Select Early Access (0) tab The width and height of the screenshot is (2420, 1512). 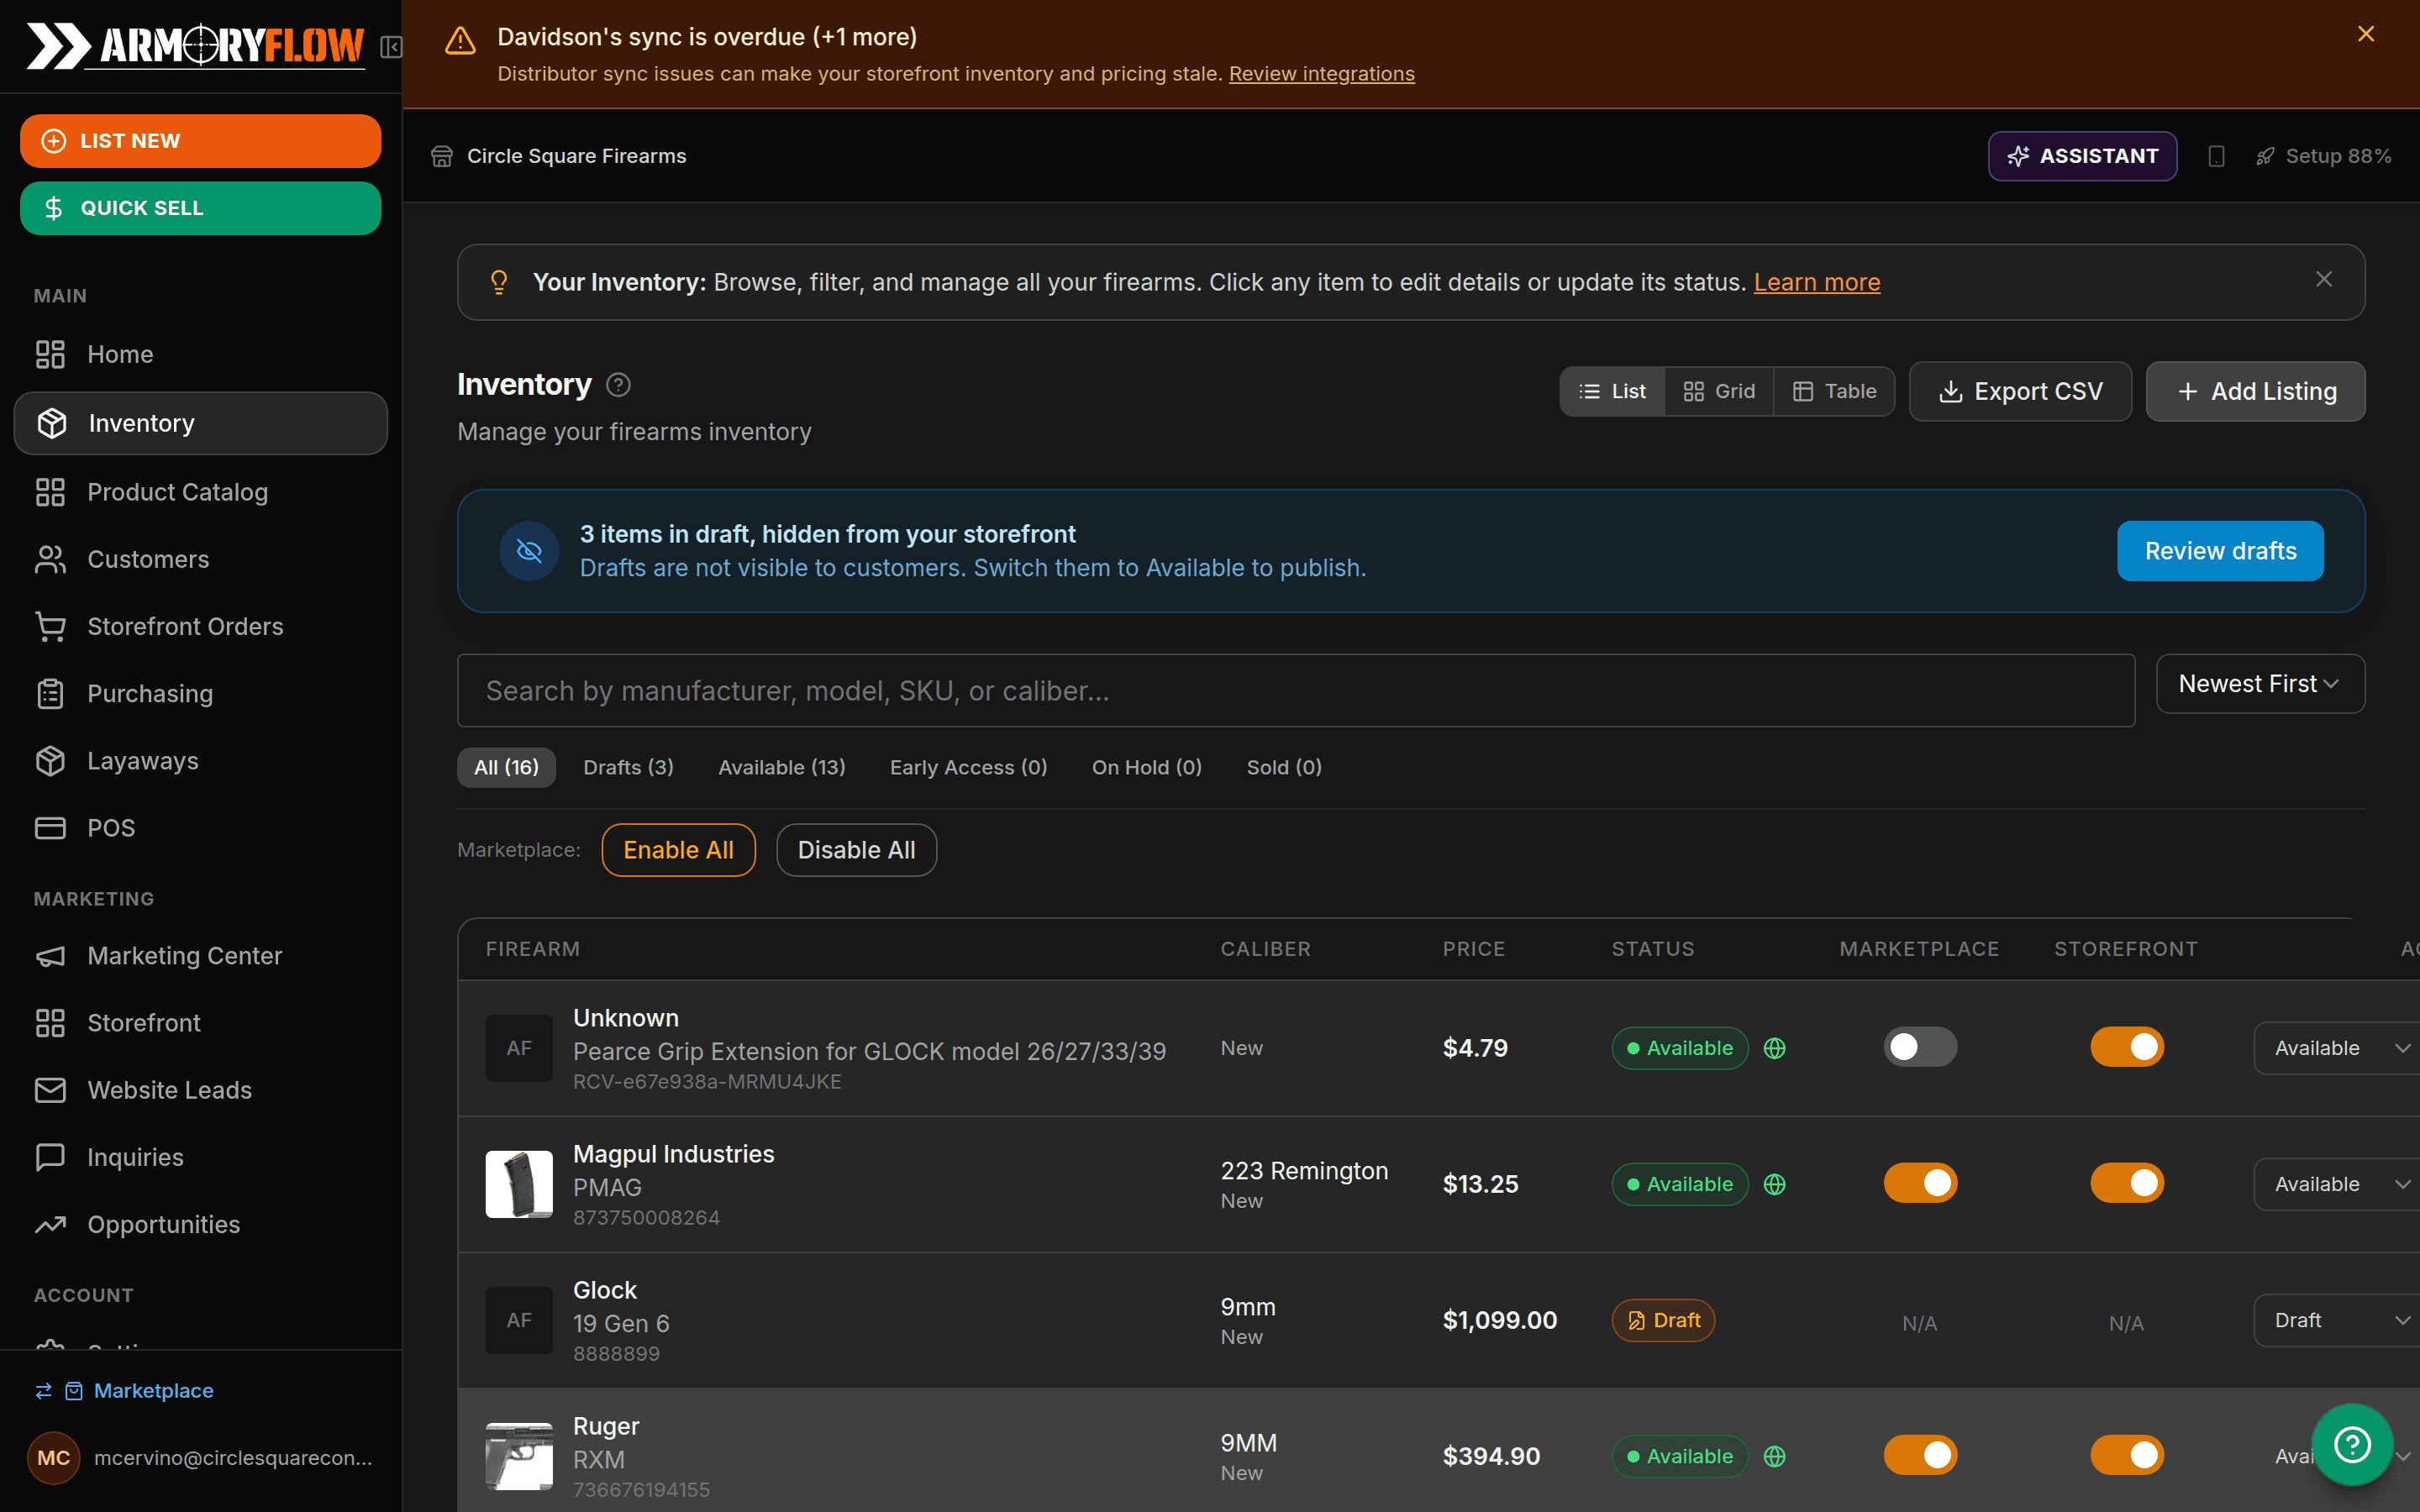pos(968,767)
